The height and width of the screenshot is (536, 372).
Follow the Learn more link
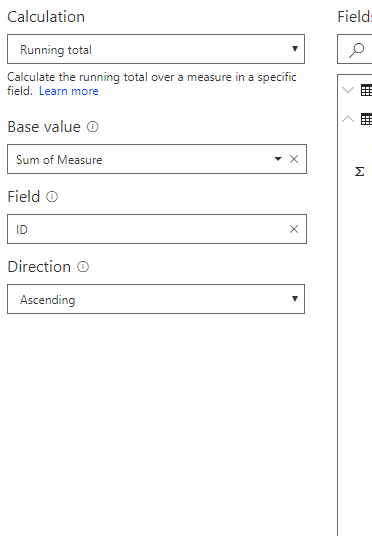coord(69,91)
